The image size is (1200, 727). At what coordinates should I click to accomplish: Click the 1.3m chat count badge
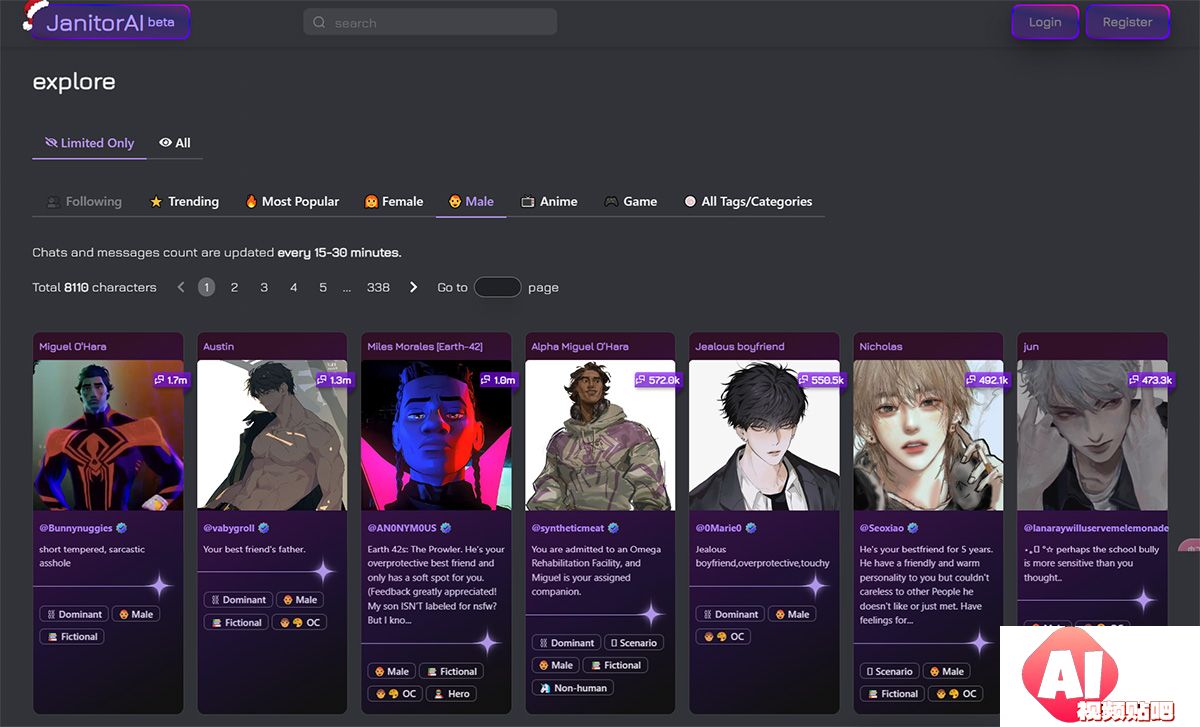click(x=335, y=380)
